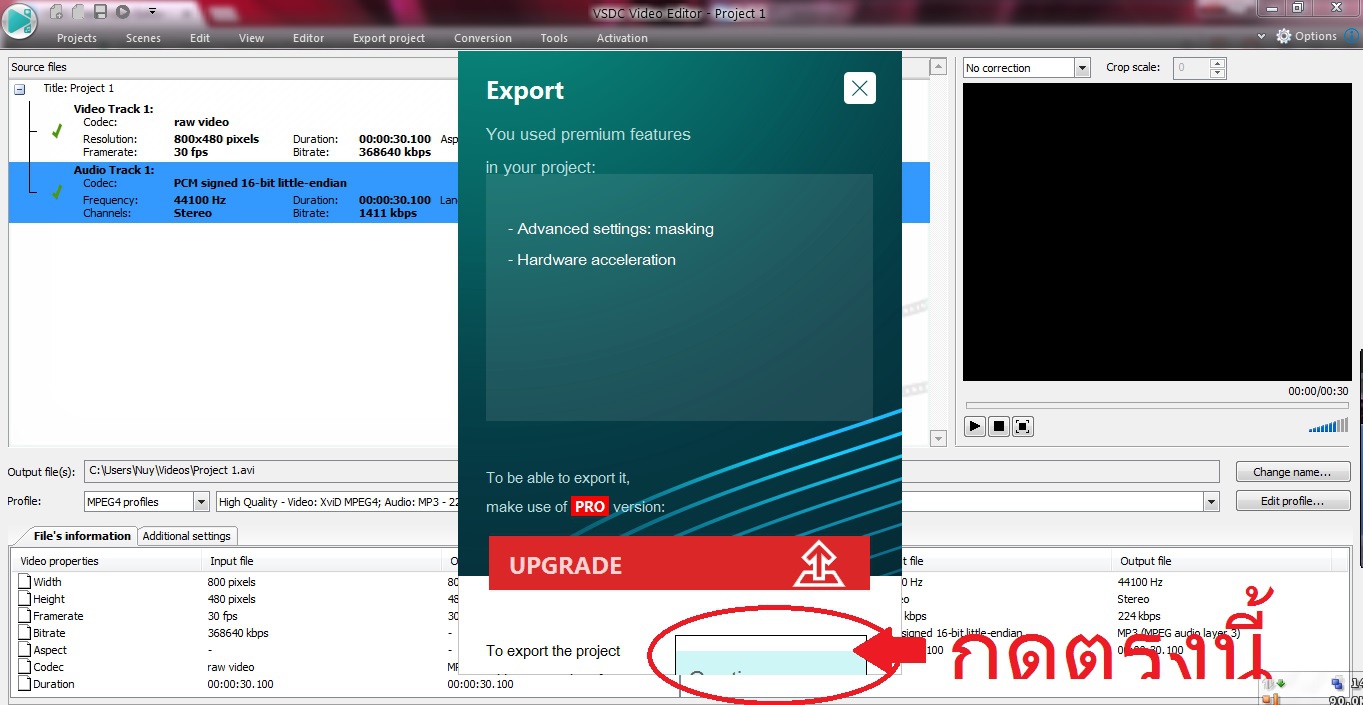Increase Crop scale with the up arrow

pyautogui.click(x=1217, y=63)
